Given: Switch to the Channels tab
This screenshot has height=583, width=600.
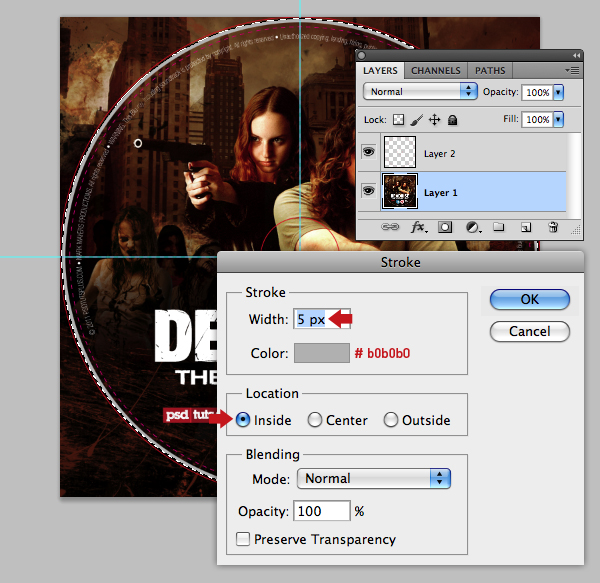Looking at the screenshot, I should coord(435,71).
